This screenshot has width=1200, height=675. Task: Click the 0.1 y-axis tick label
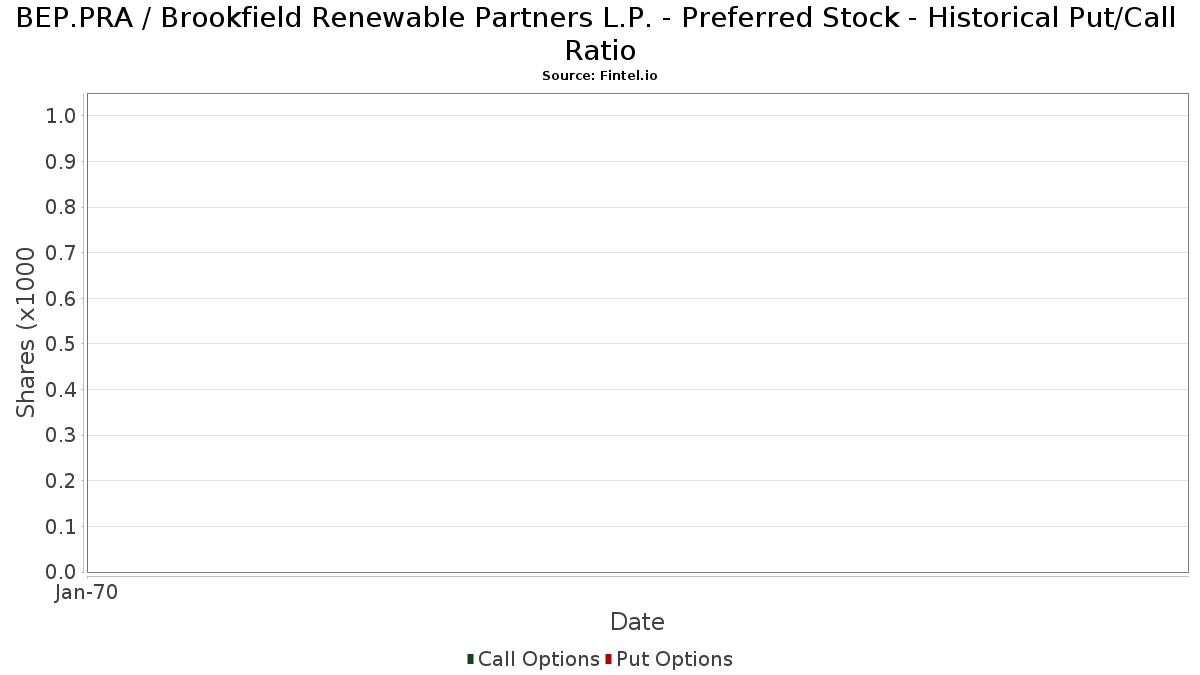pos(61,527)
